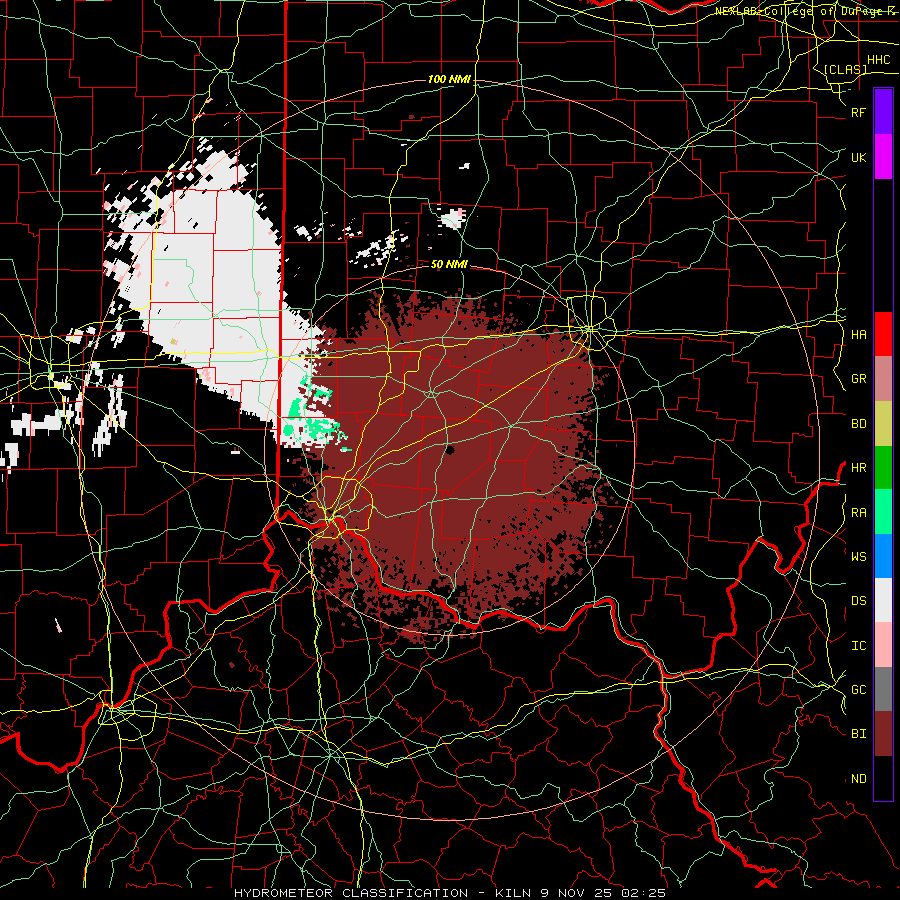The width and height of the screenshot is (900, 900).
Task: Click the 'RA' legend label
Action: point(858,513)
